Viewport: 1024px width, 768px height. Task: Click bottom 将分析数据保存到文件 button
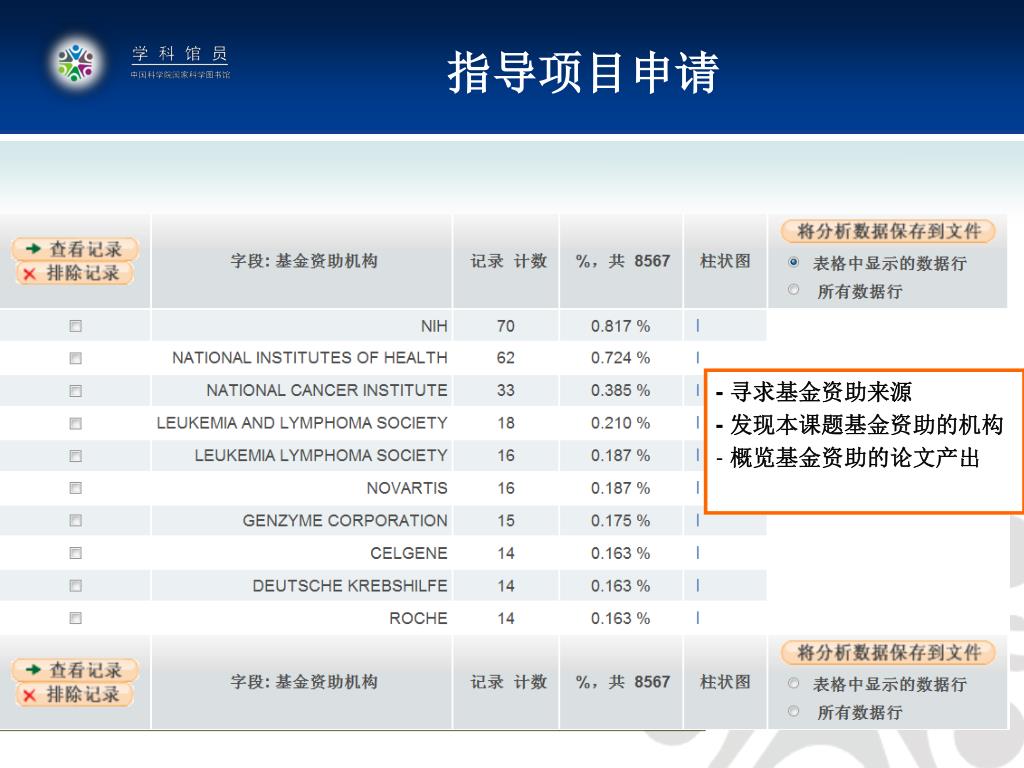point(888,652)
